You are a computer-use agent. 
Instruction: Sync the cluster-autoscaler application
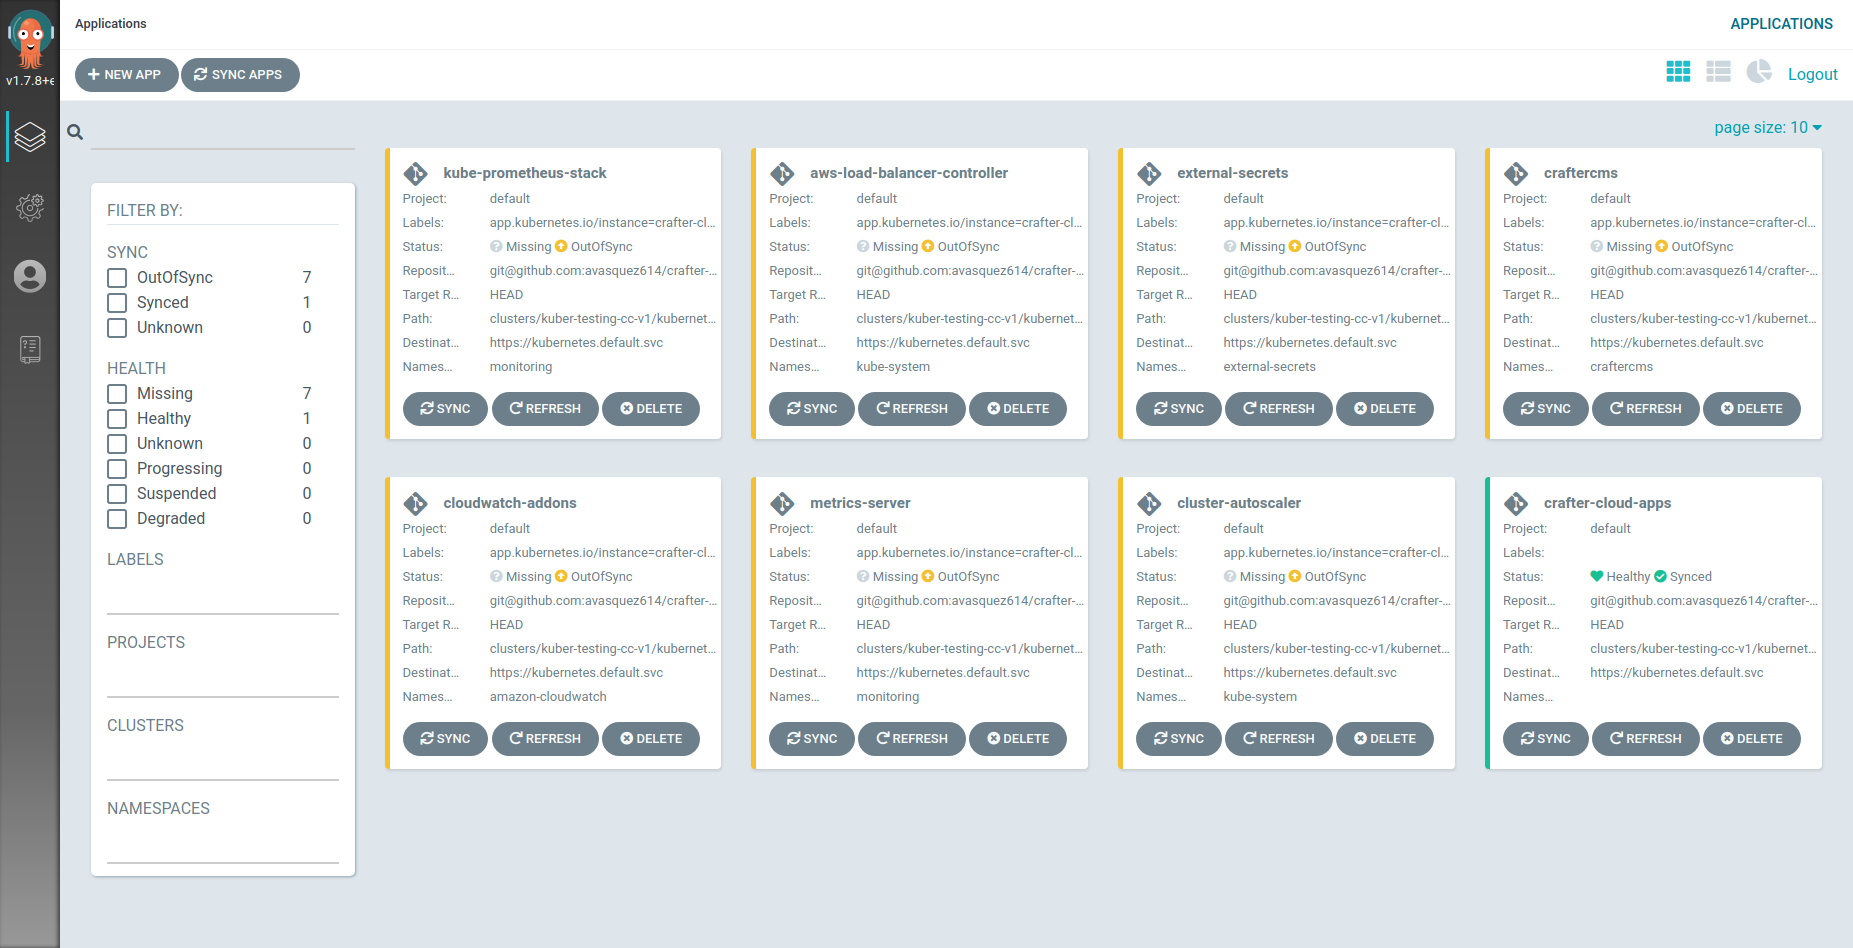click(1179, 739)
